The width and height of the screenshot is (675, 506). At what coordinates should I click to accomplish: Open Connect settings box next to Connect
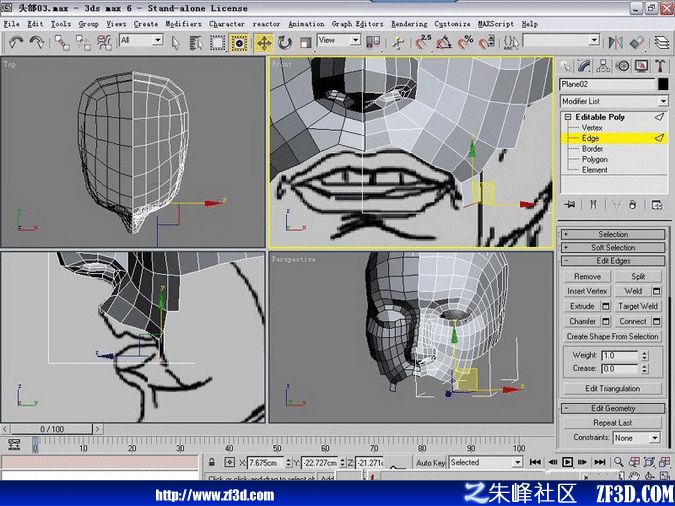pyautogui.click(x=656, y=321)
